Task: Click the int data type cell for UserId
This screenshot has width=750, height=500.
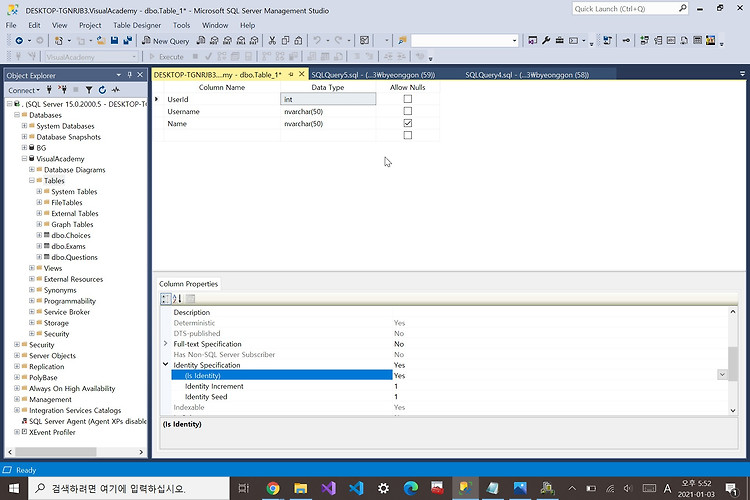Action: (x=328, y=99)
